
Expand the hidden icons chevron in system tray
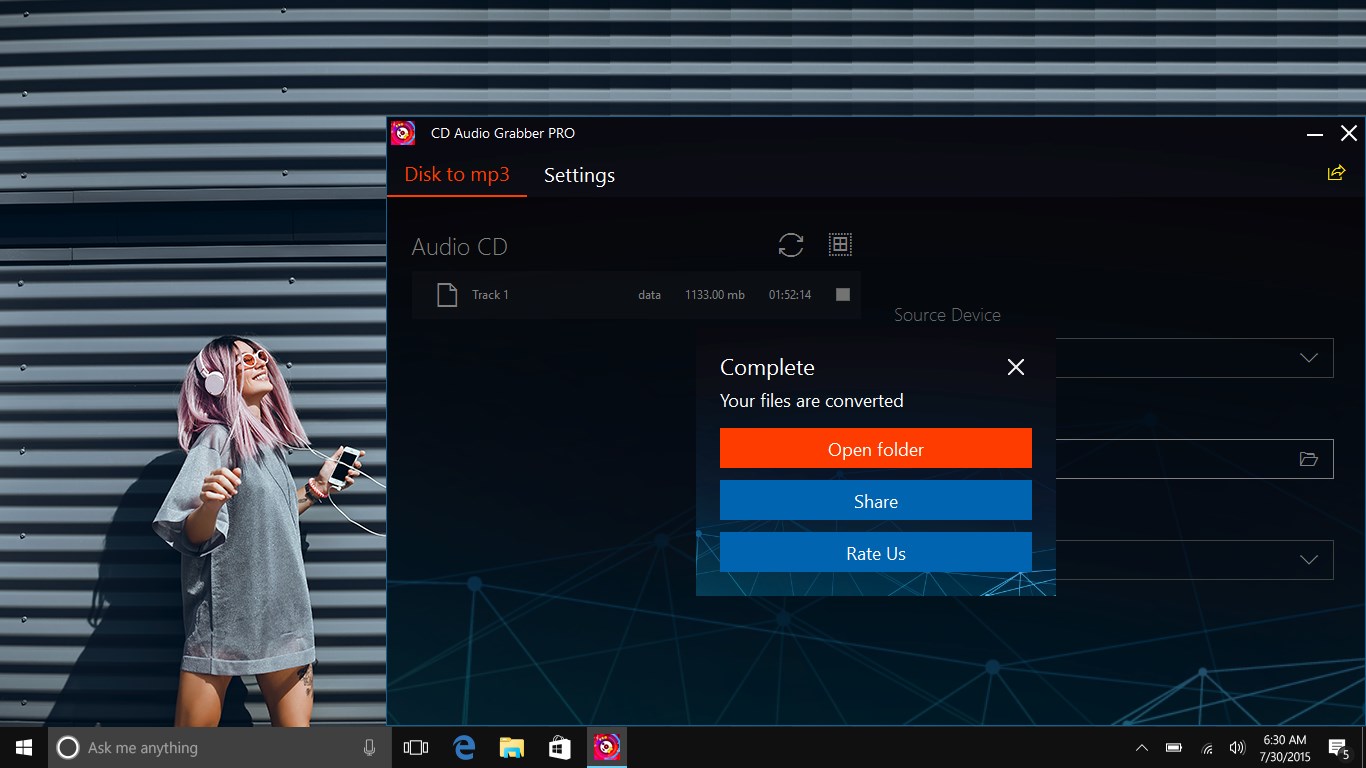point(1141,747)
